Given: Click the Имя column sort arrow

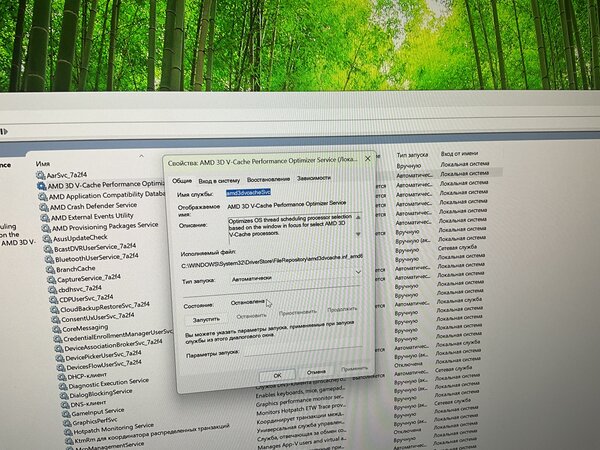Looking at the screenshot, I should click(142, 156).
